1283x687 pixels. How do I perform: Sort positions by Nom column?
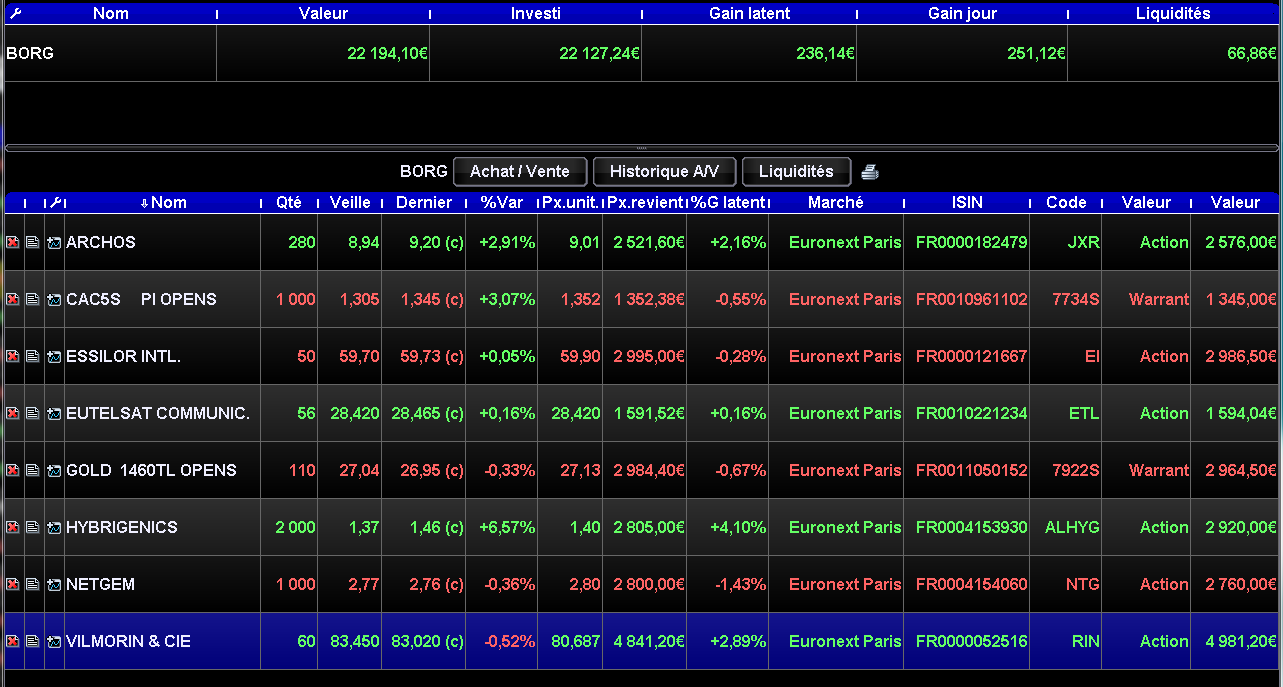[x=163, y=203]
